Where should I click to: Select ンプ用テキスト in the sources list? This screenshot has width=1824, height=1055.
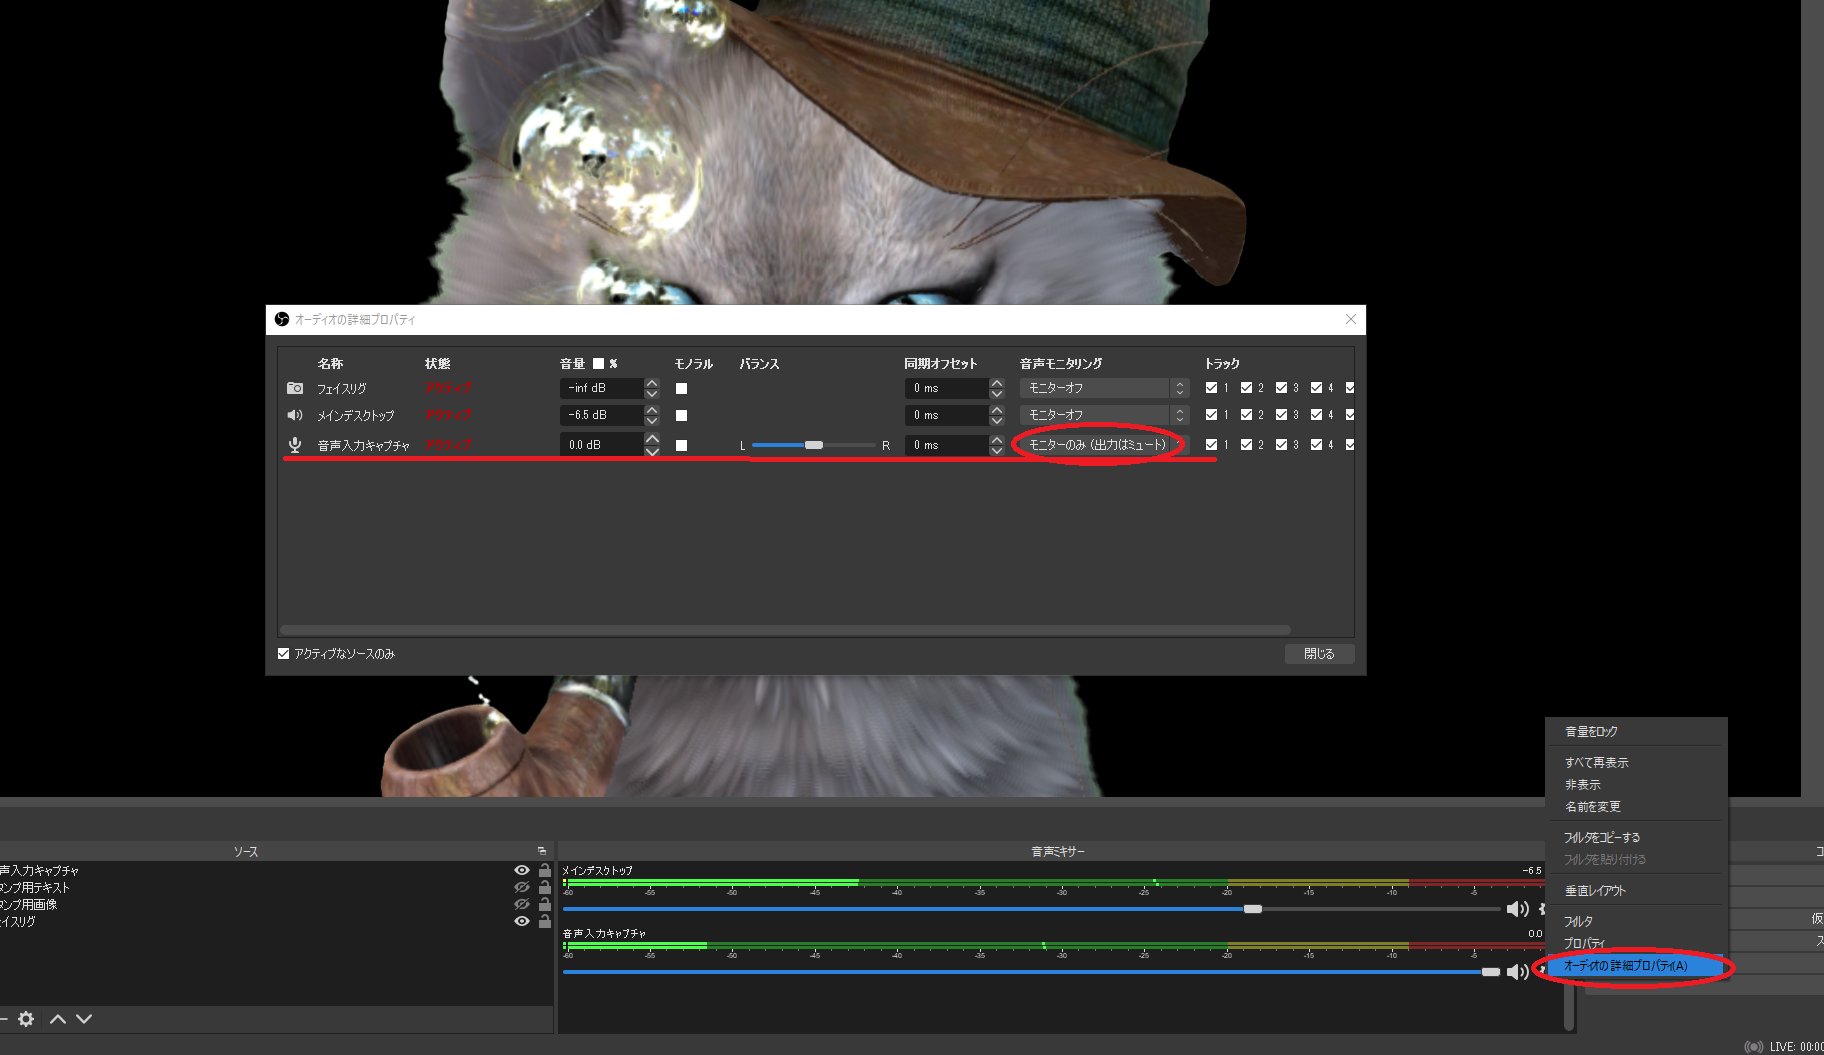[x=35, y=888]
